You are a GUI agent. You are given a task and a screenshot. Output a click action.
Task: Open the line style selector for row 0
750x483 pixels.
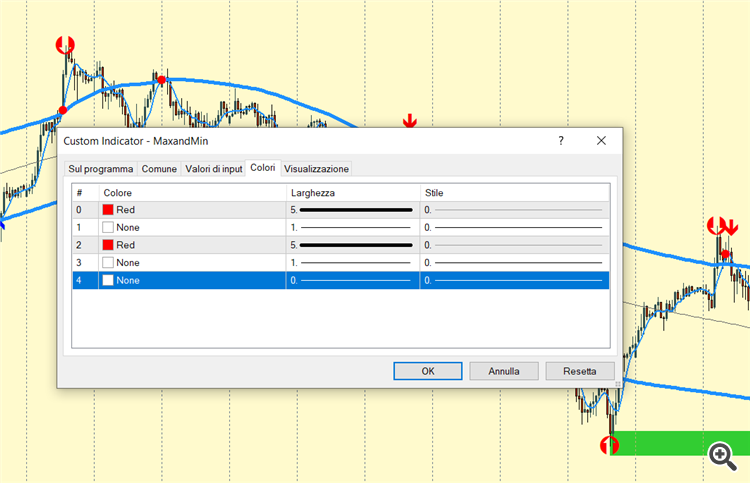pyautogui.click(x=515, y=210)
